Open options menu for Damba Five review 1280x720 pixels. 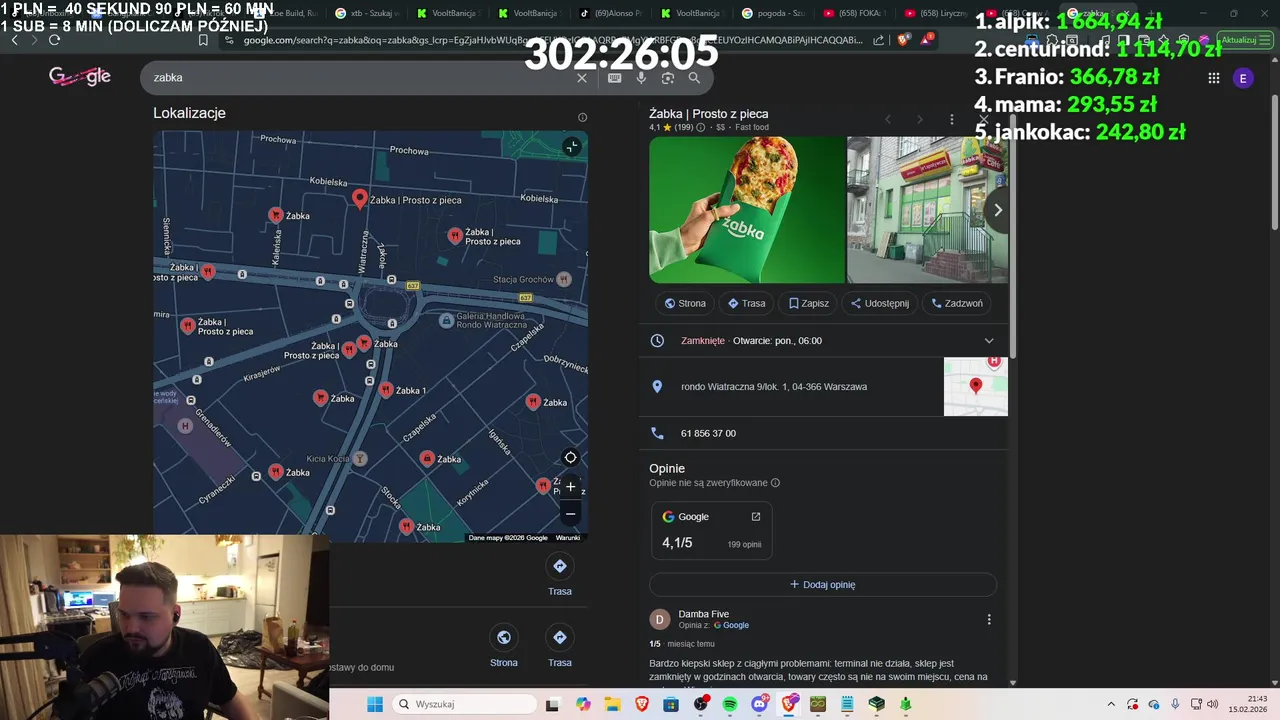pos(989,620)
